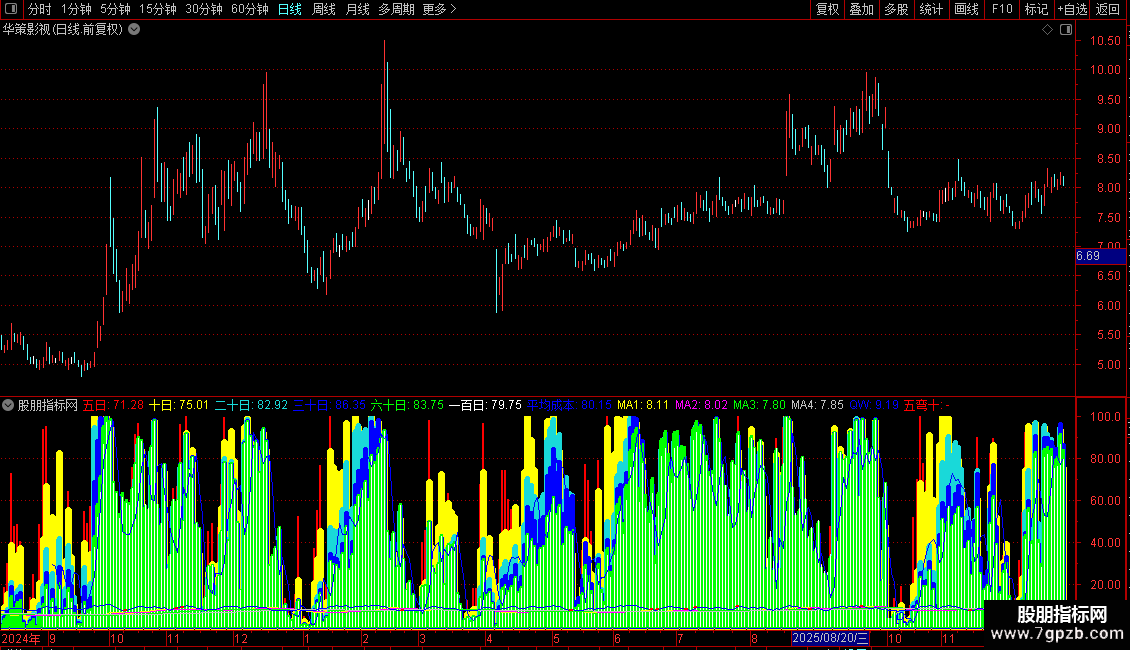The image size is (1130, 650).
Task: Expand the 华策影视 chart title dropdown
Action: coord(134,30)
